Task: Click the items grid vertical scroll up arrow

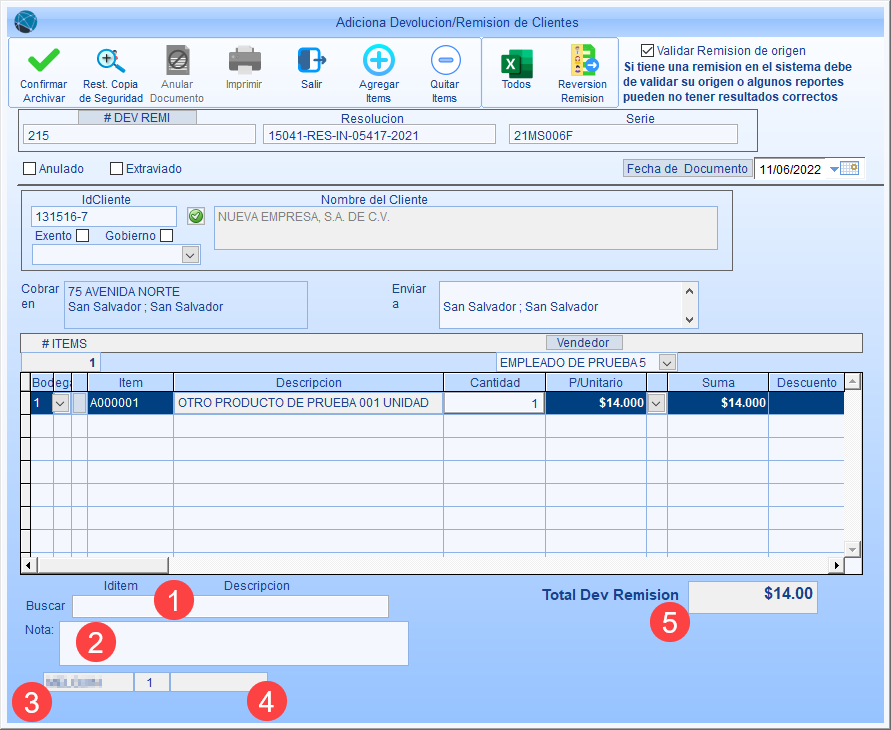Action: pyautogui.click(x=852, y=381)
